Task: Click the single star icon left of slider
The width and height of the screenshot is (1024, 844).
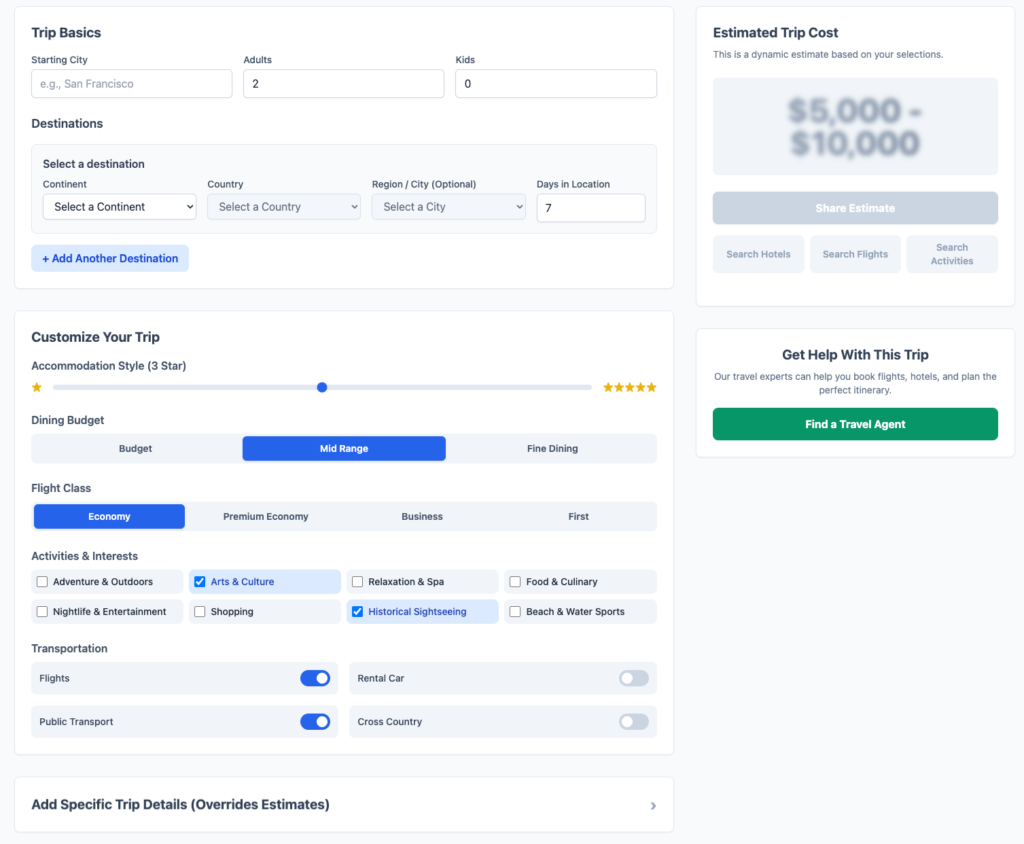Action: pyautogui.click(x=37, y=387)
